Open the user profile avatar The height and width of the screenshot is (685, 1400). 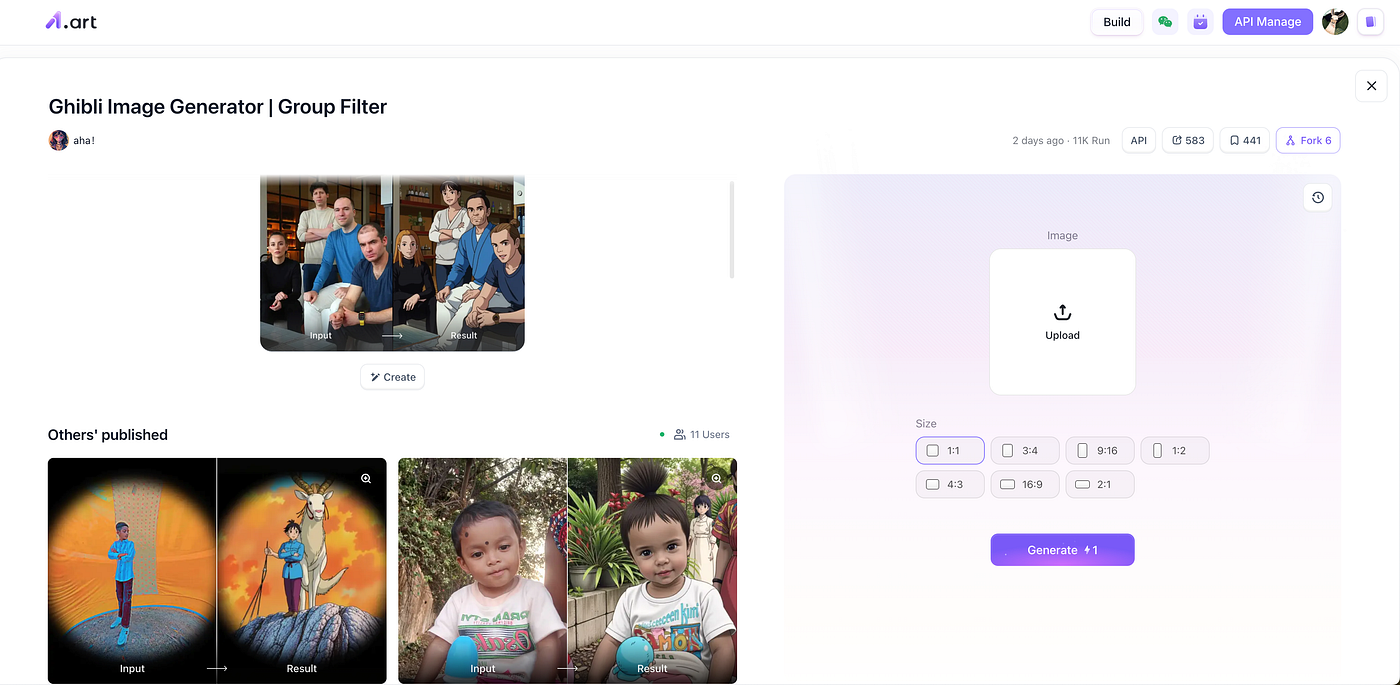coord(1335,22)
